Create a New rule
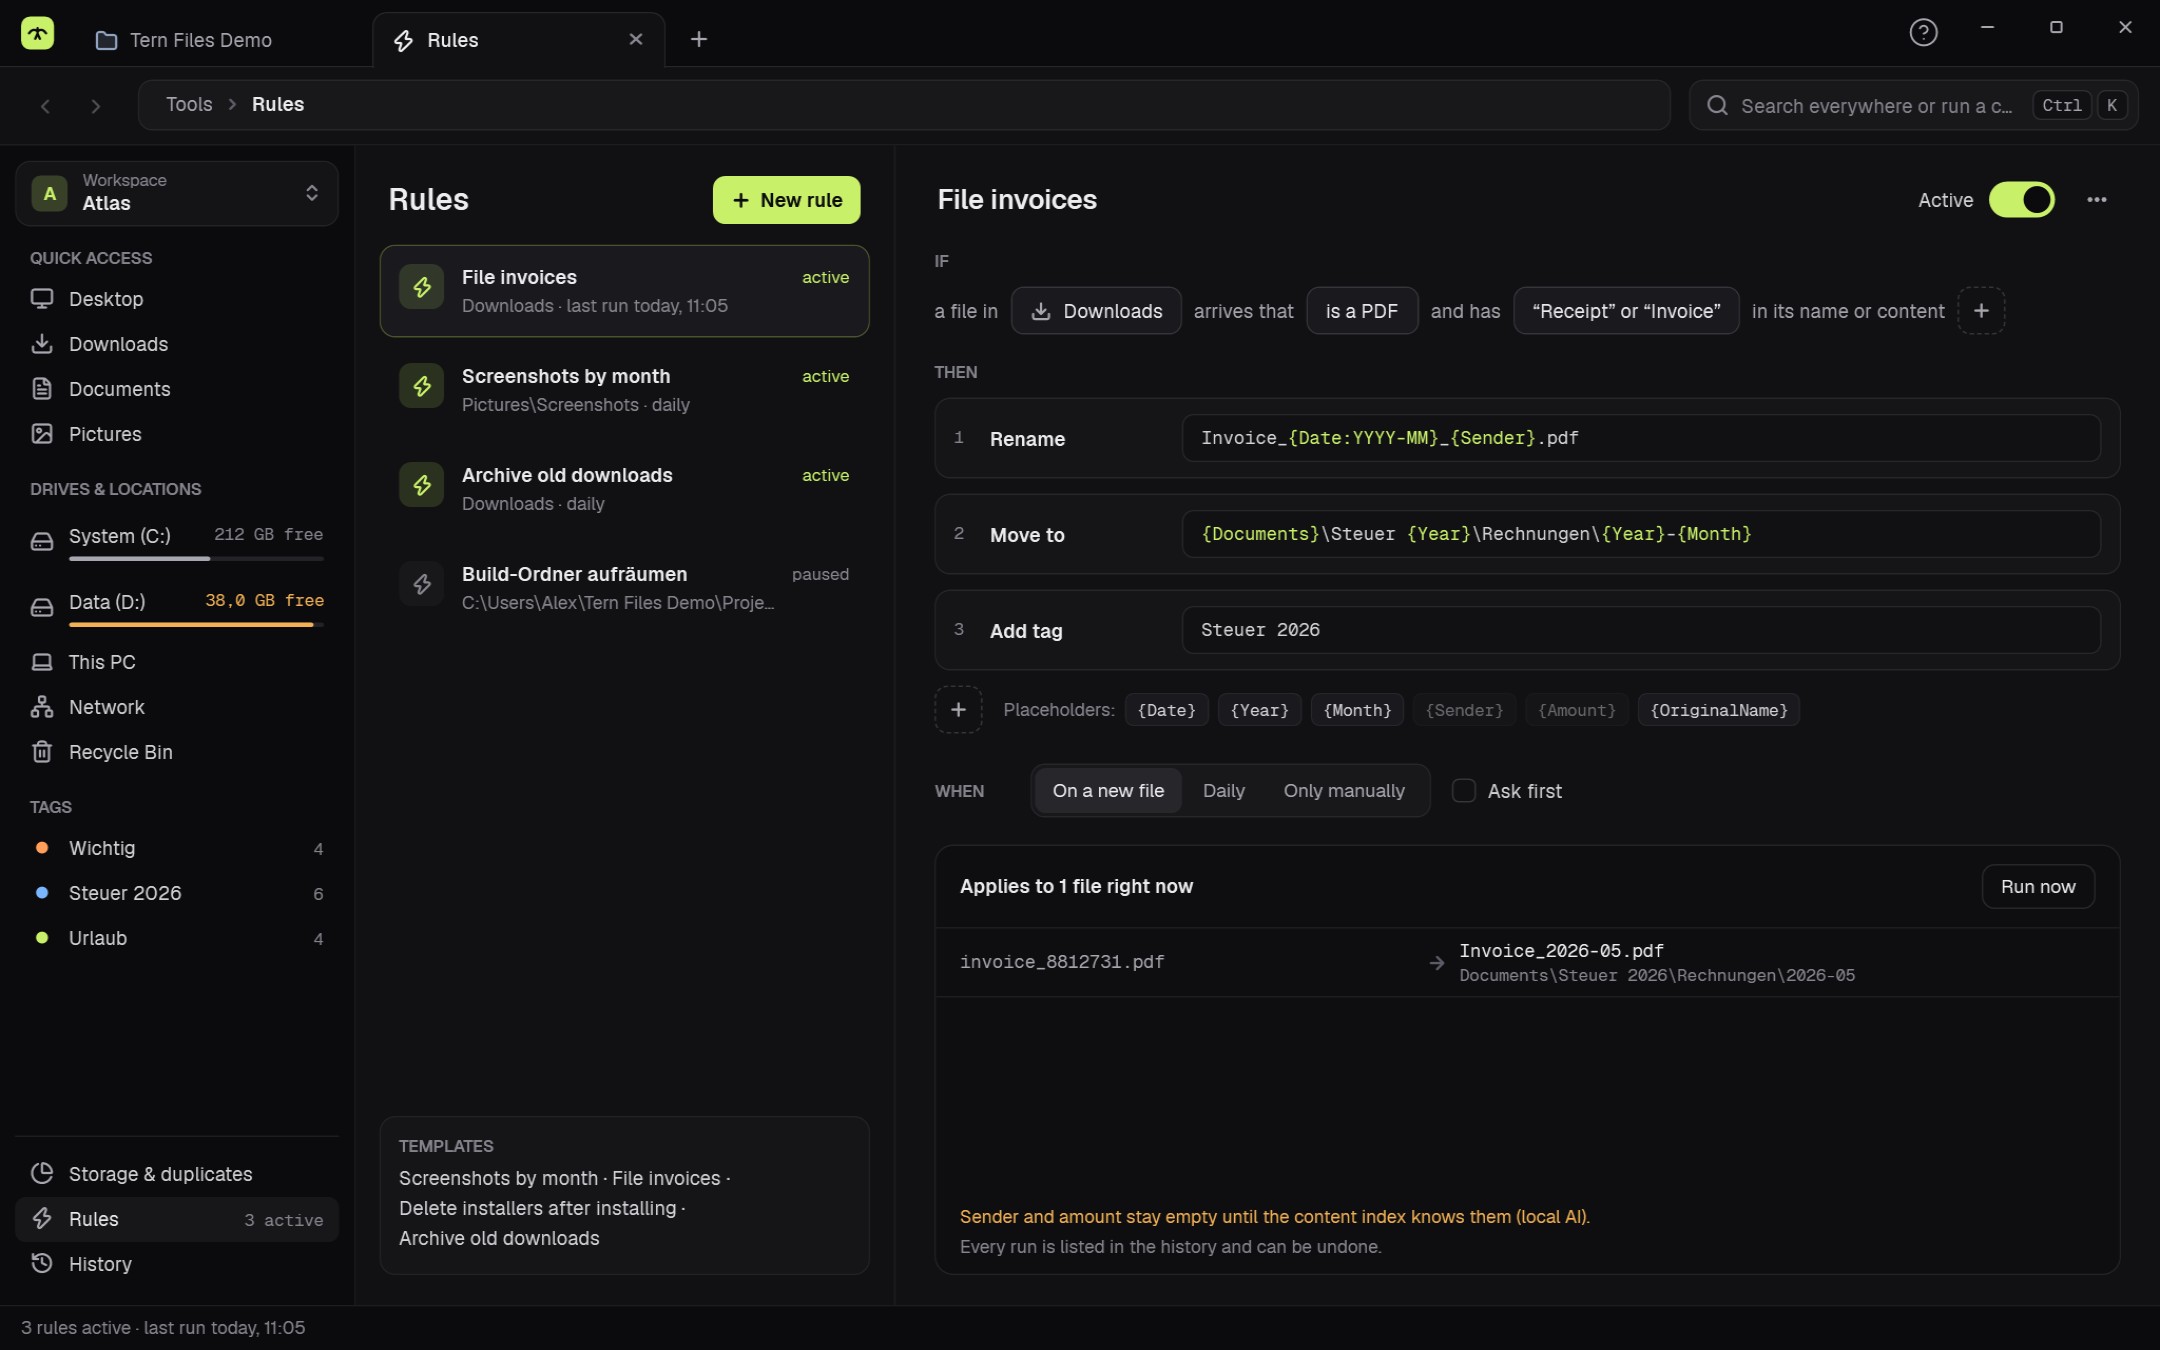The width and height of the screenshot is (2160, 1350). (x=786, y=200)
